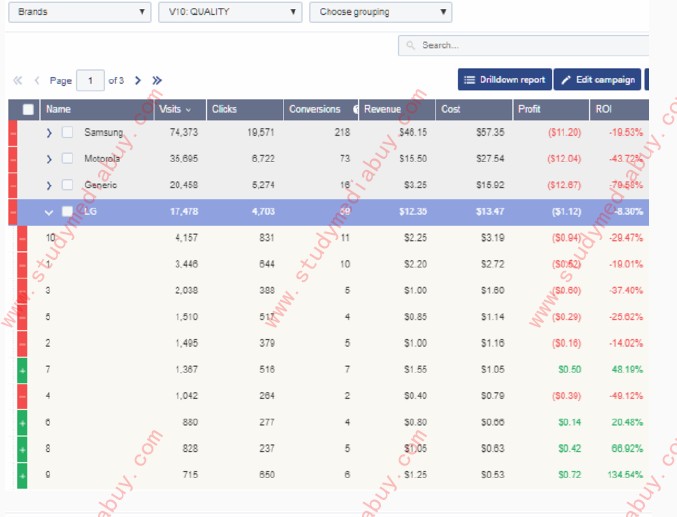677x517 pixels.
Task: Click the Conversions info icon
Action: pos(356,109)
